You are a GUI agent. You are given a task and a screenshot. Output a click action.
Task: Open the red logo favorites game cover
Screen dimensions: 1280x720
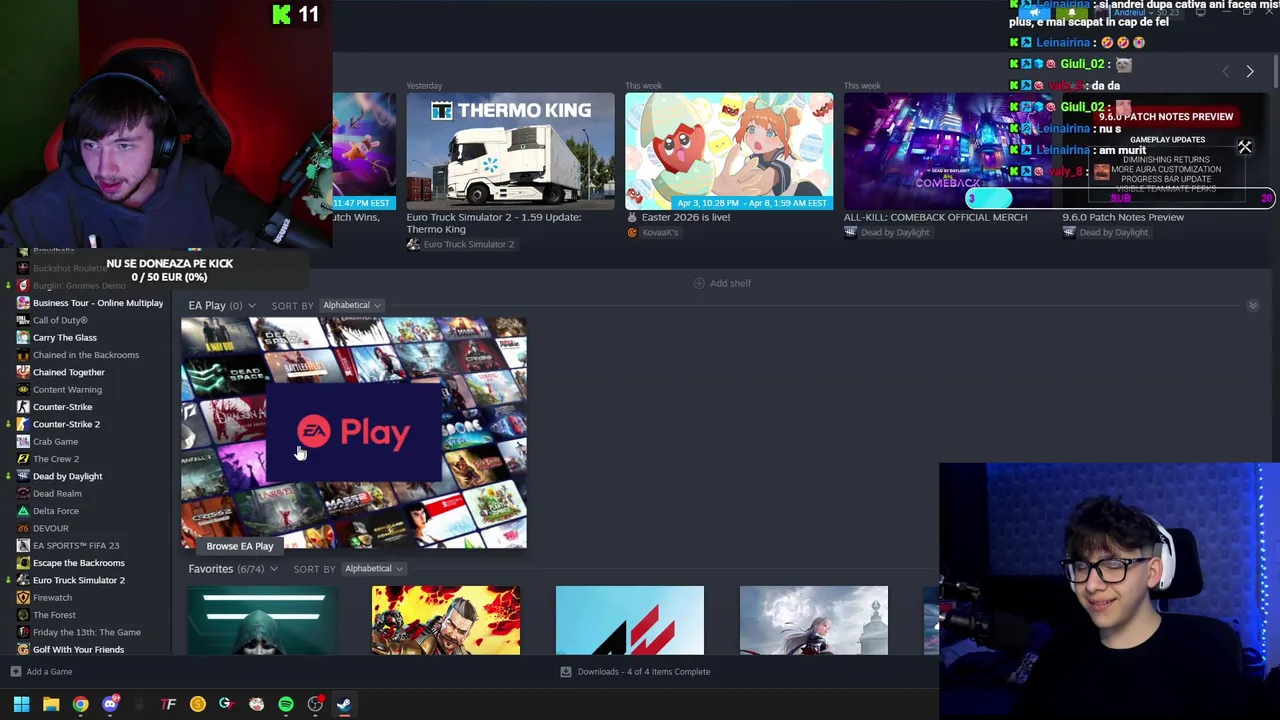coord(630,620)
